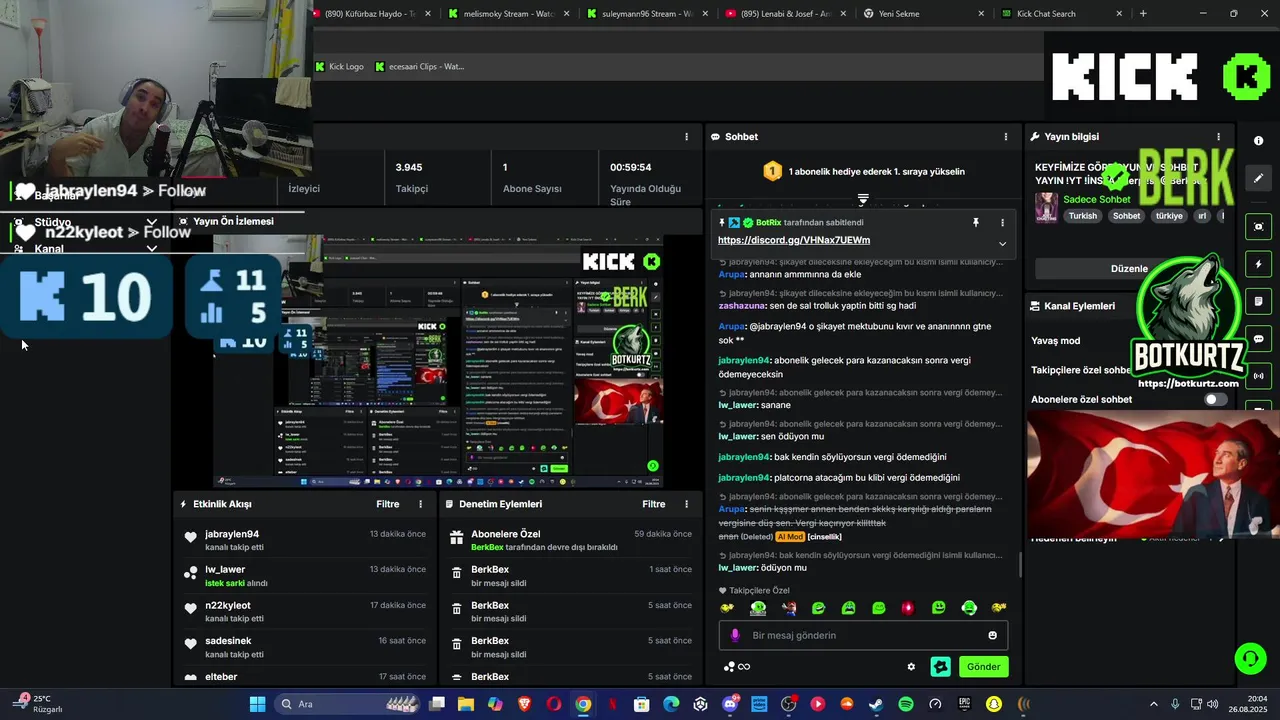Open Filtre in Denetim Eylemleri panel
This screenshot has height=720, width=1280.
[x=653, y=504]
